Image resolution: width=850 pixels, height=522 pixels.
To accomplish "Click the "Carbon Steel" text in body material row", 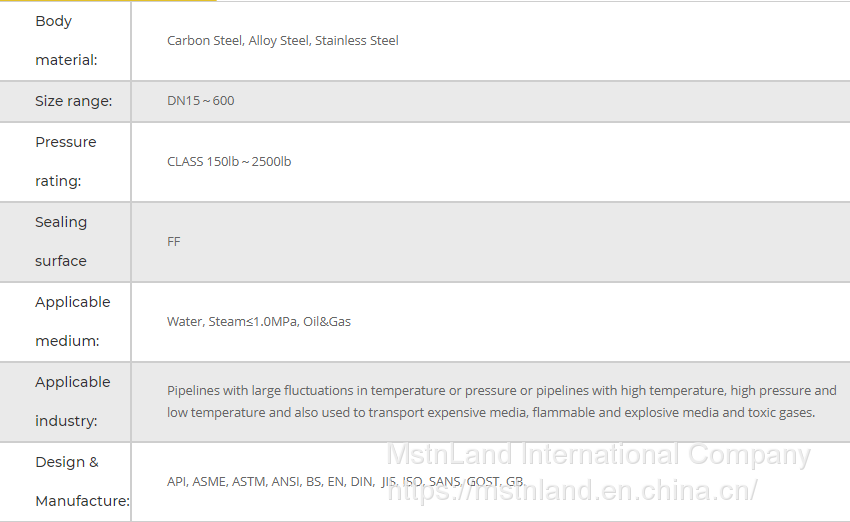I will (x=204, y=41).
